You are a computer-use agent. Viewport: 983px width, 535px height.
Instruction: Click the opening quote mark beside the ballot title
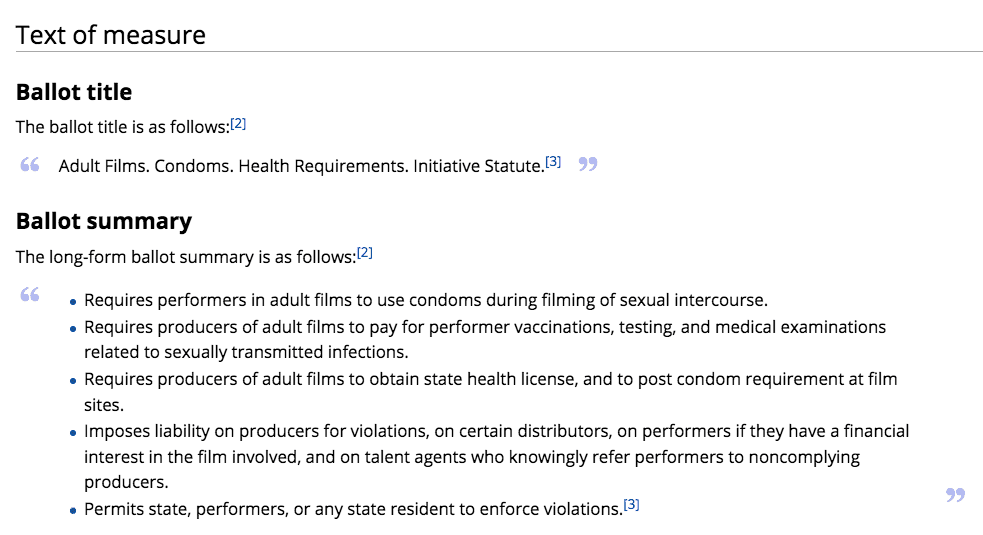click(29, 165)
